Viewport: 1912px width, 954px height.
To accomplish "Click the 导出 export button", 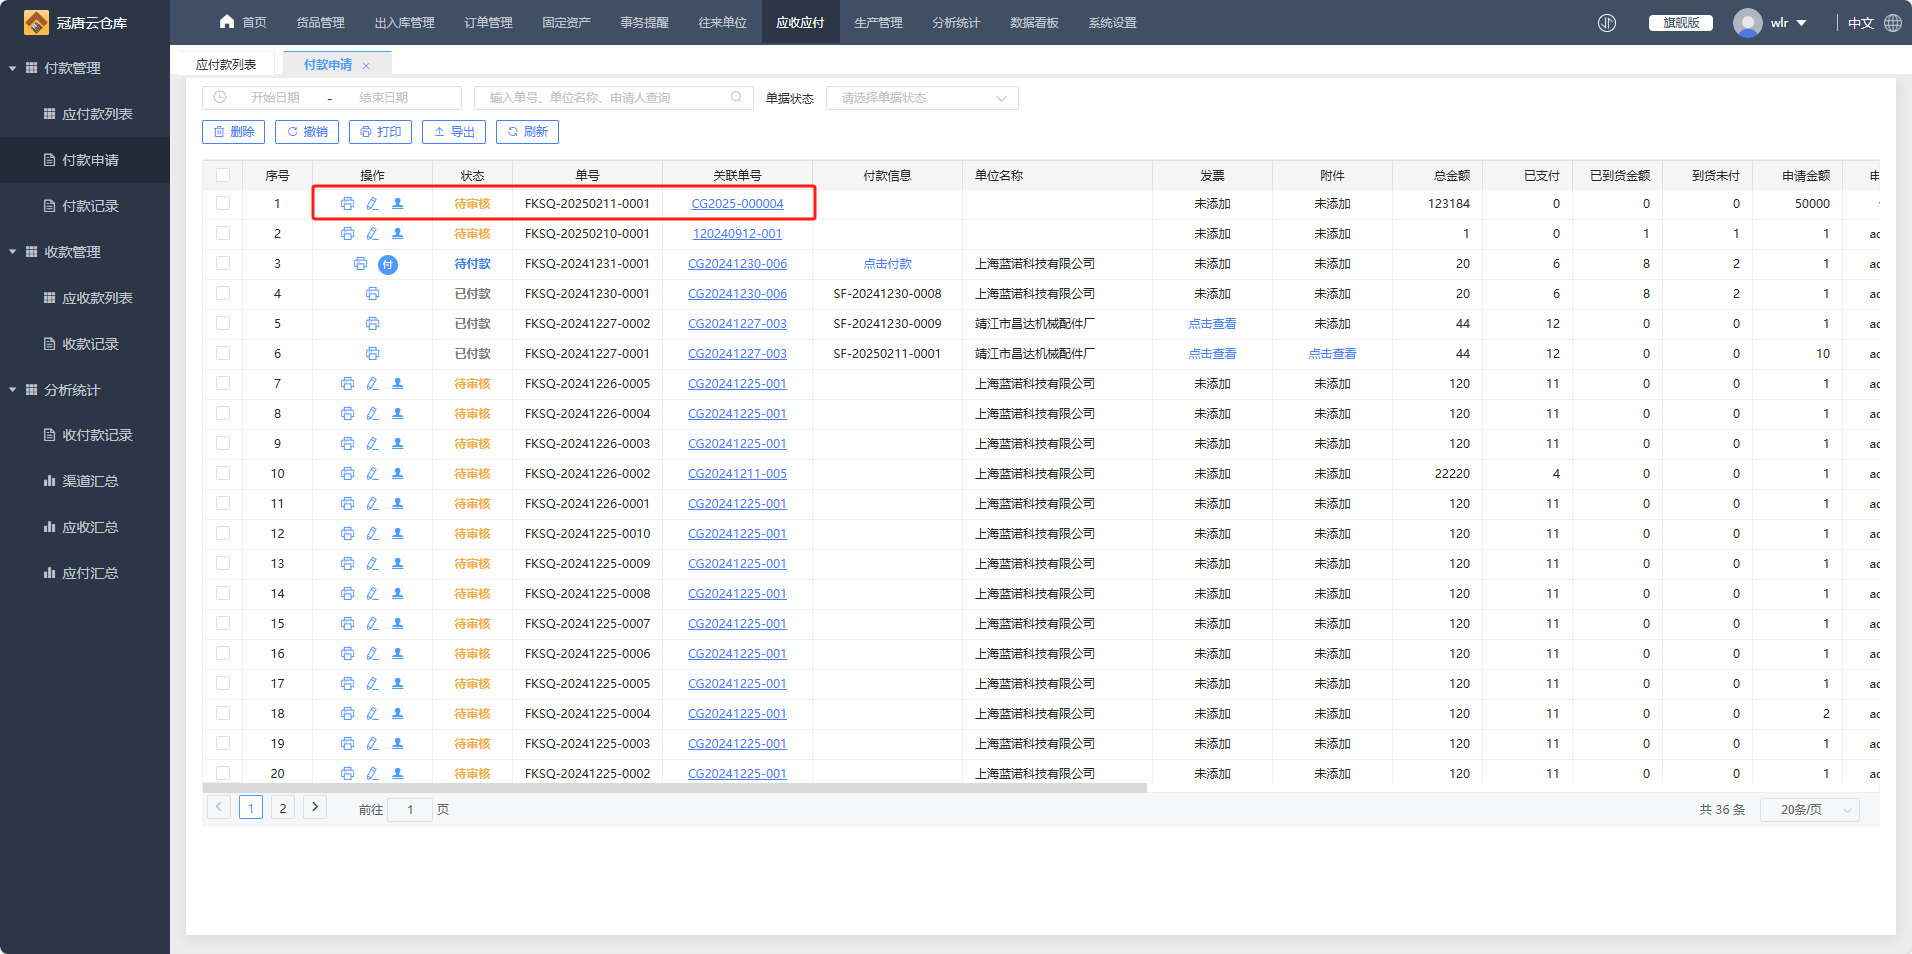I will point(454,132).
